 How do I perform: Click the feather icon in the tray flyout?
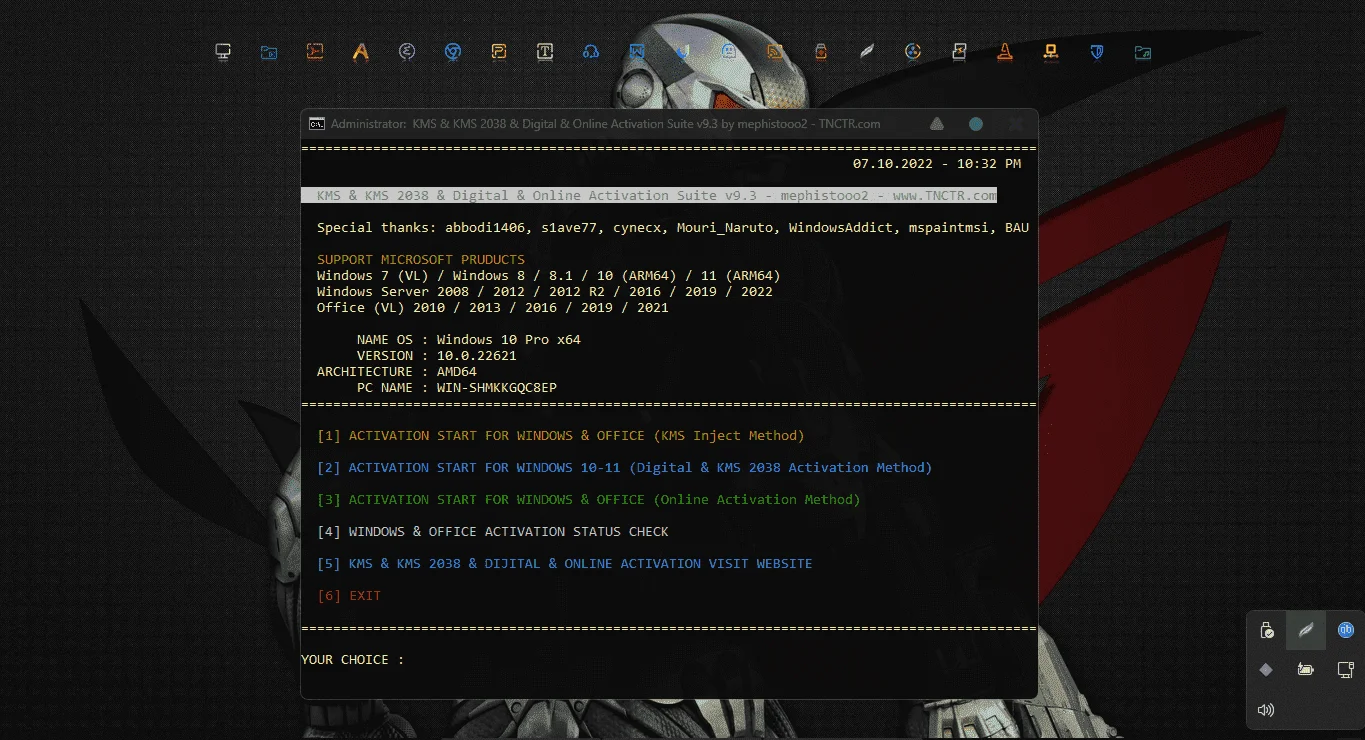1306,630
